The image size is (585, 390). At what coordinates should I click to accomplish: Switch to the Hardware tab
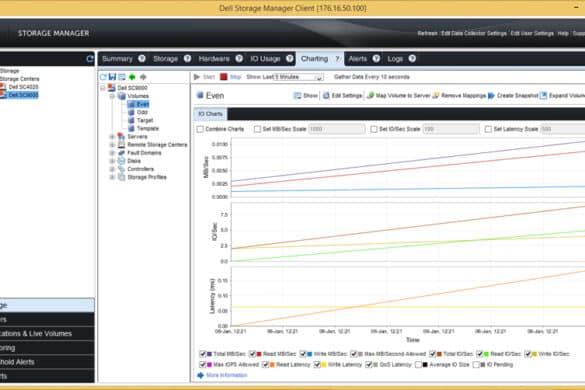click(x=214, y=59)
